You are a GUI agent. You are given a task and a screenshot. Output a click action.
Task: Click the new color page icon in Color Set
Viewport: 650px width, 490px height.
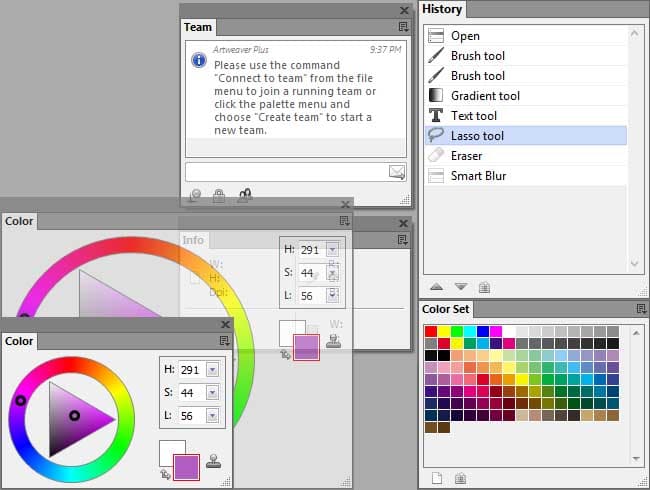pos(436,478)
